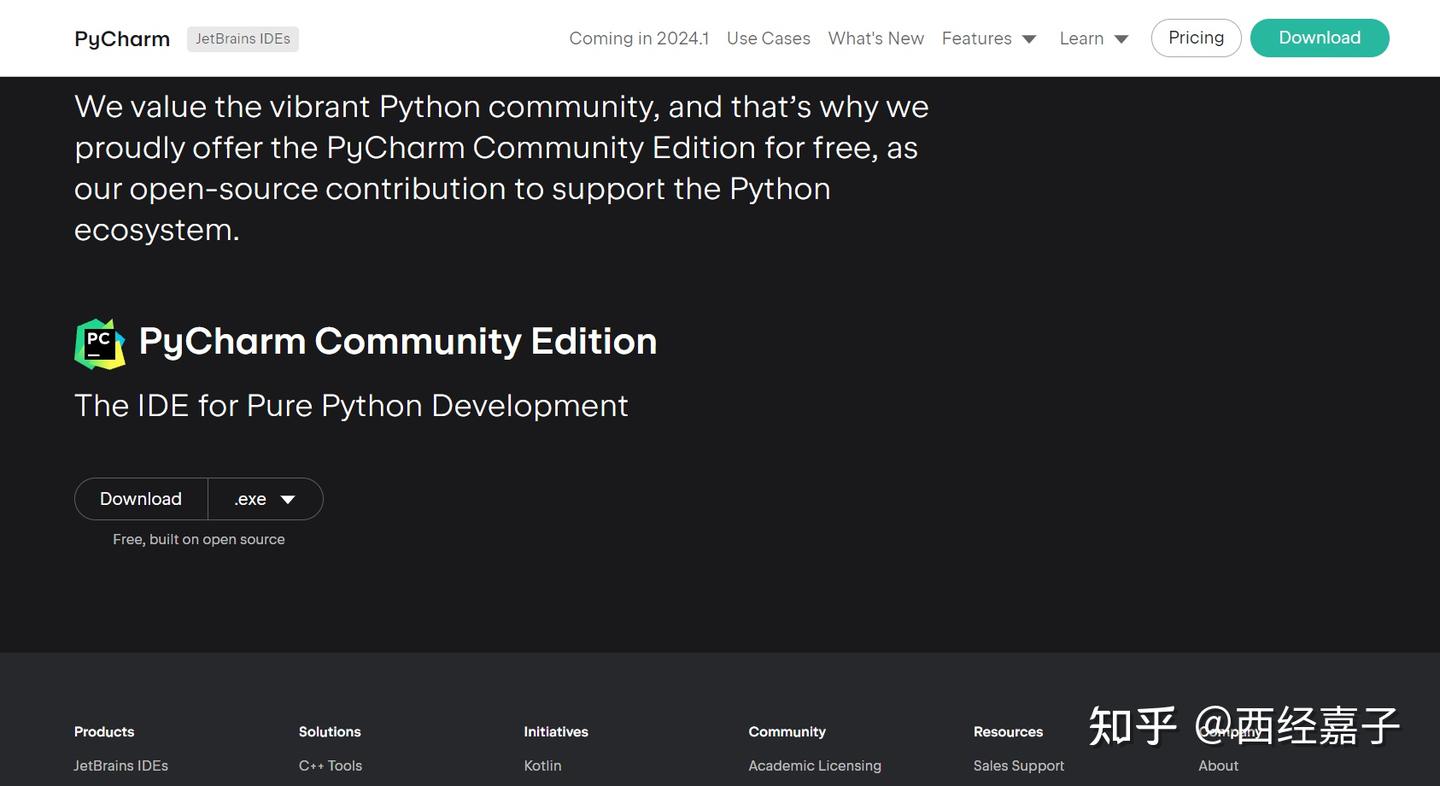Open the C++ Tools link
Viewport: 1440px width, 786px height.
pyautogui.click(x=330, y=765)
